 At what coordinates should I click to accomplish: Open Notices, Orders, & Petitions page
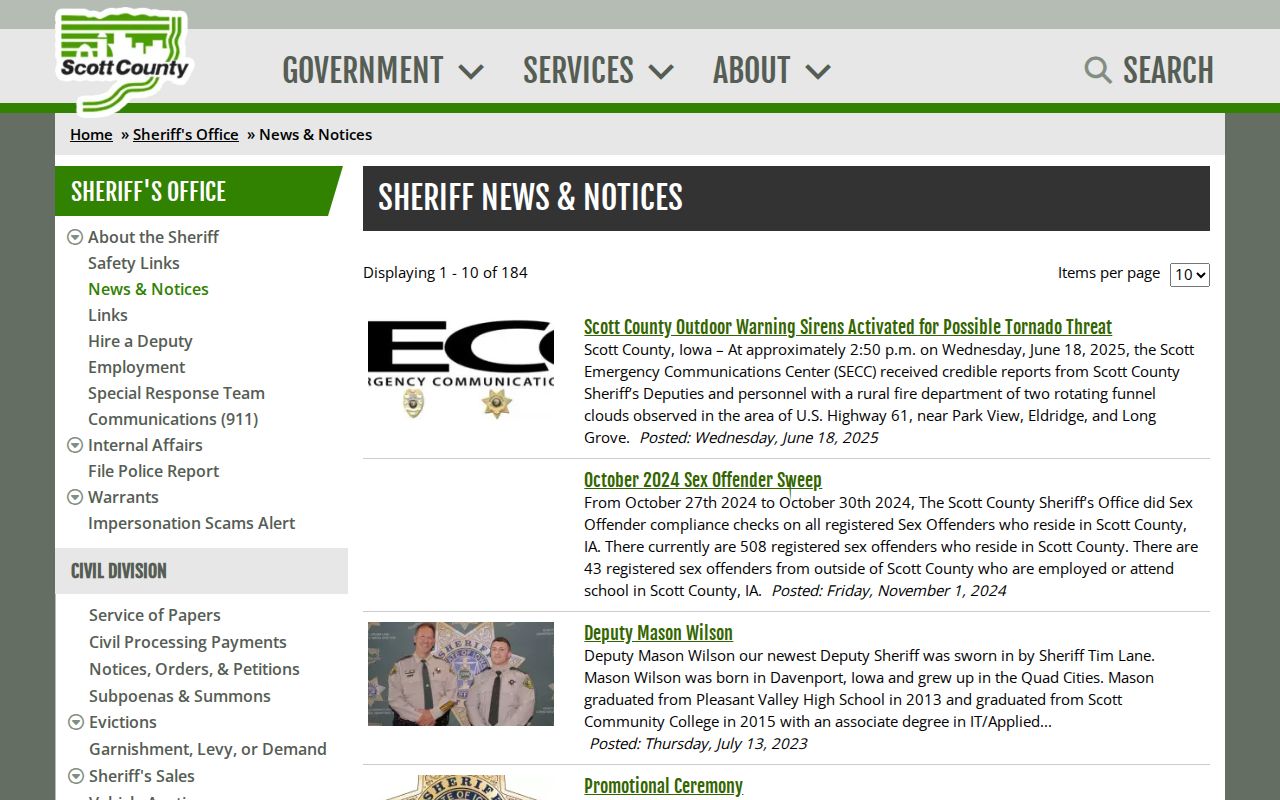coord(194,669)
